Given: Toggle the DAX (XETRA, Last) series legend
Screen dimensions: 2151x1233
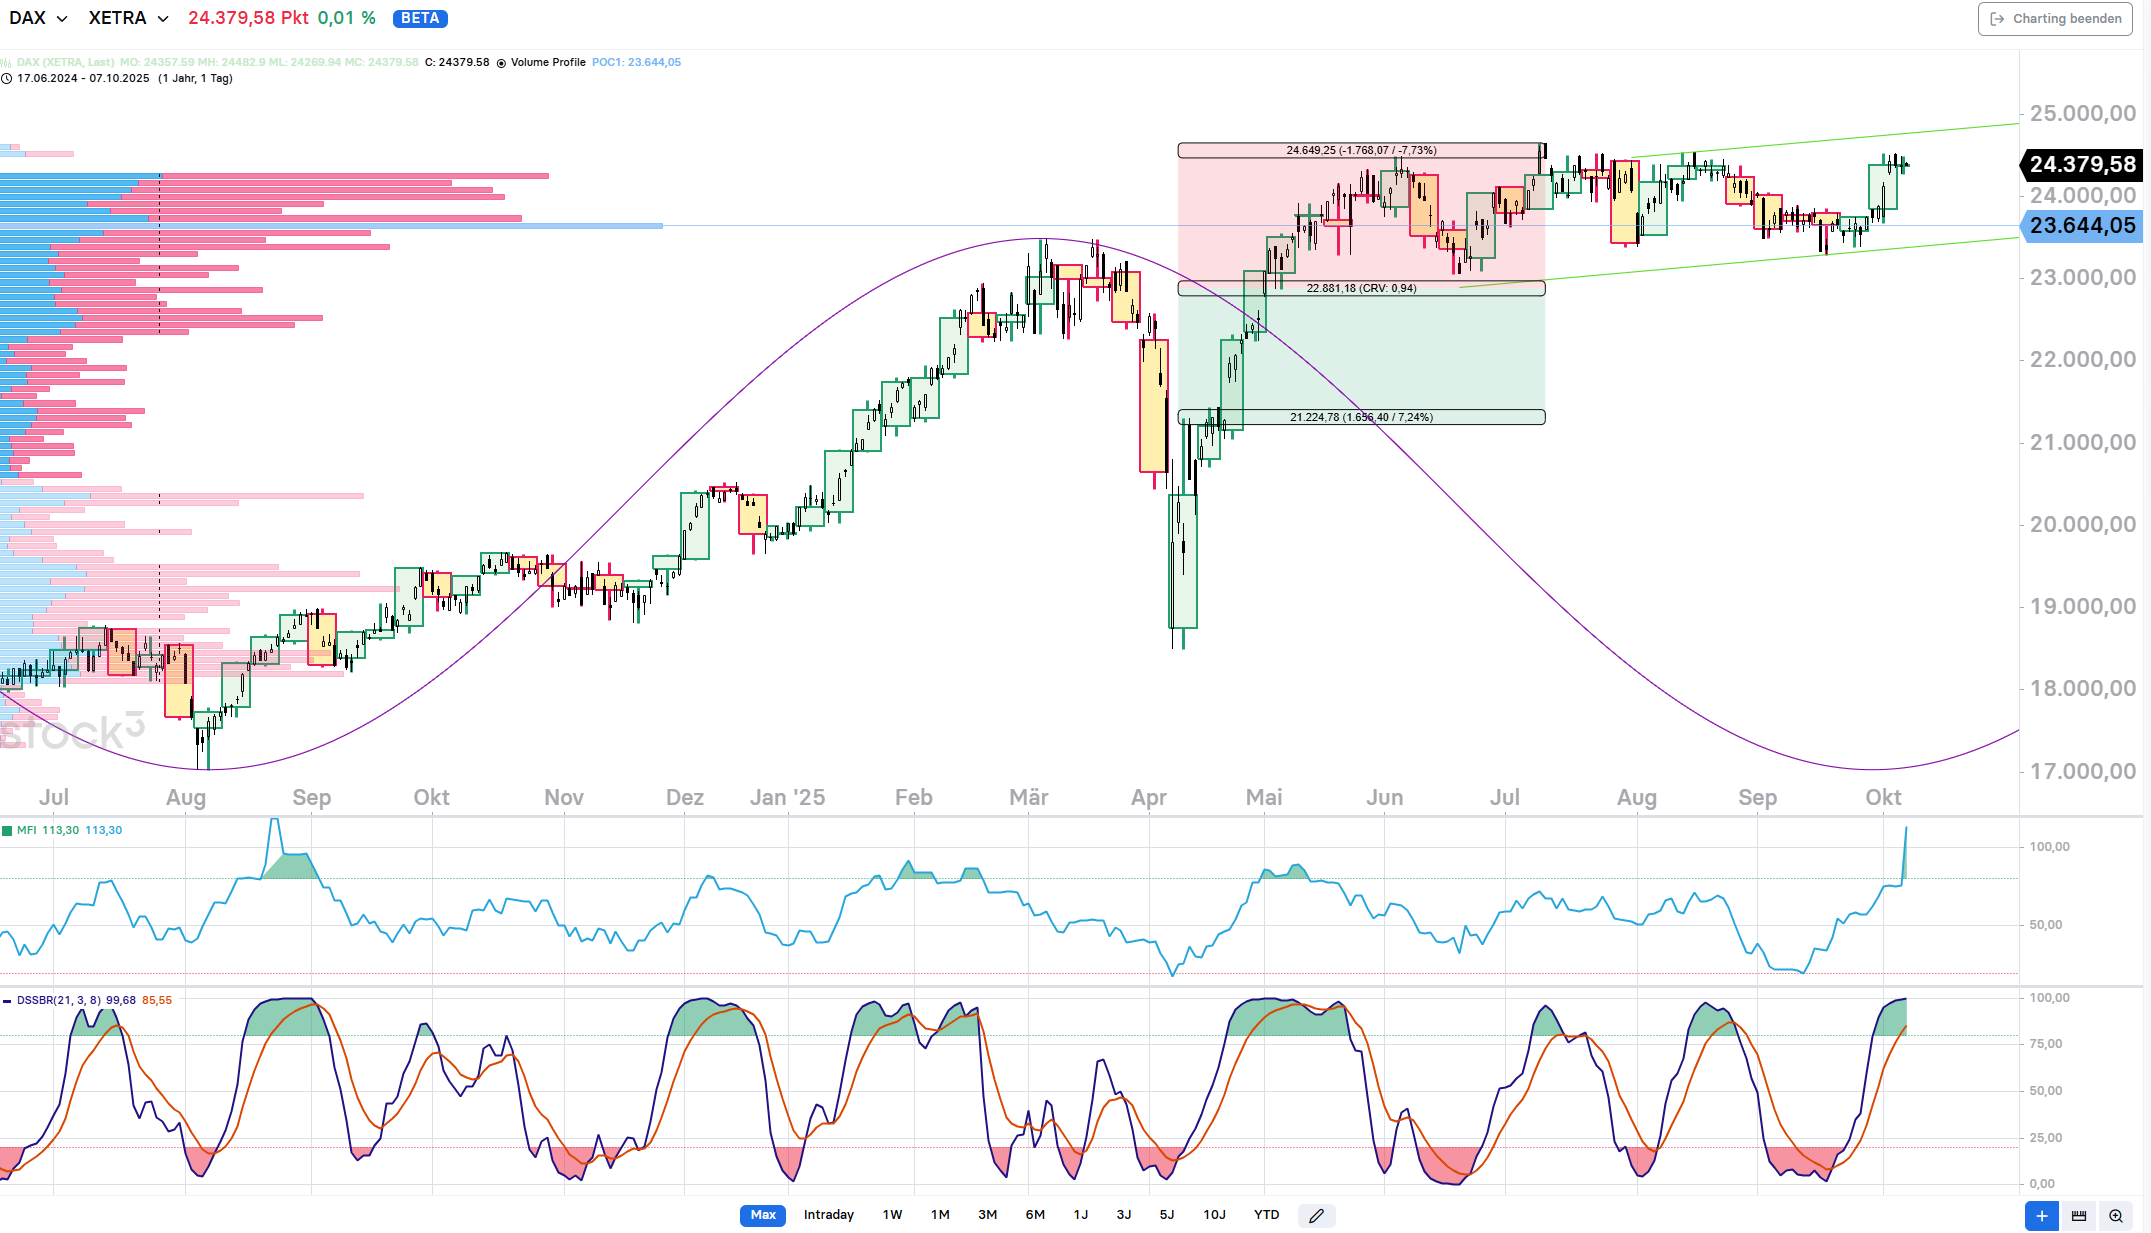Looking at the screenshot, I should [x=64, y=62].
